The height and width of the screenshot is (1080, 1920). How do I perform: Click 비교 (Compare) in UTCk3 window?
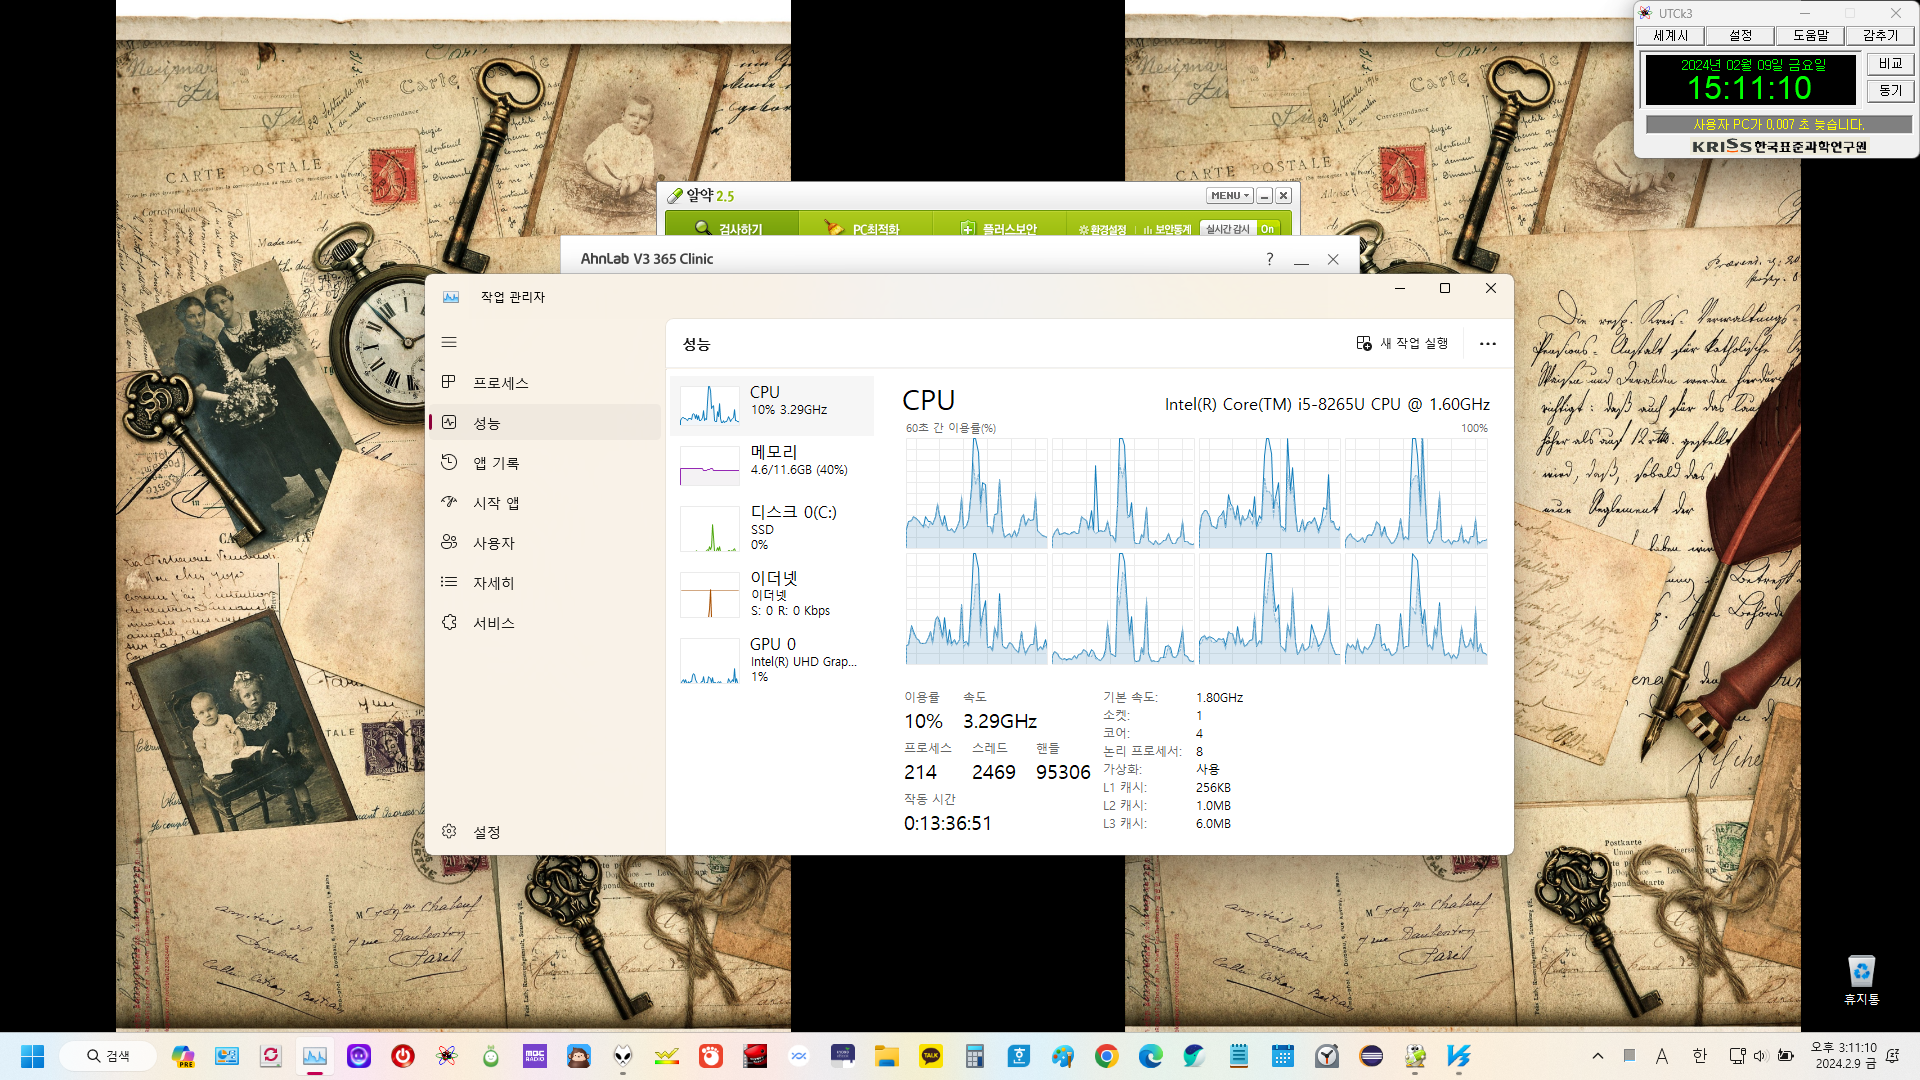1890,64
